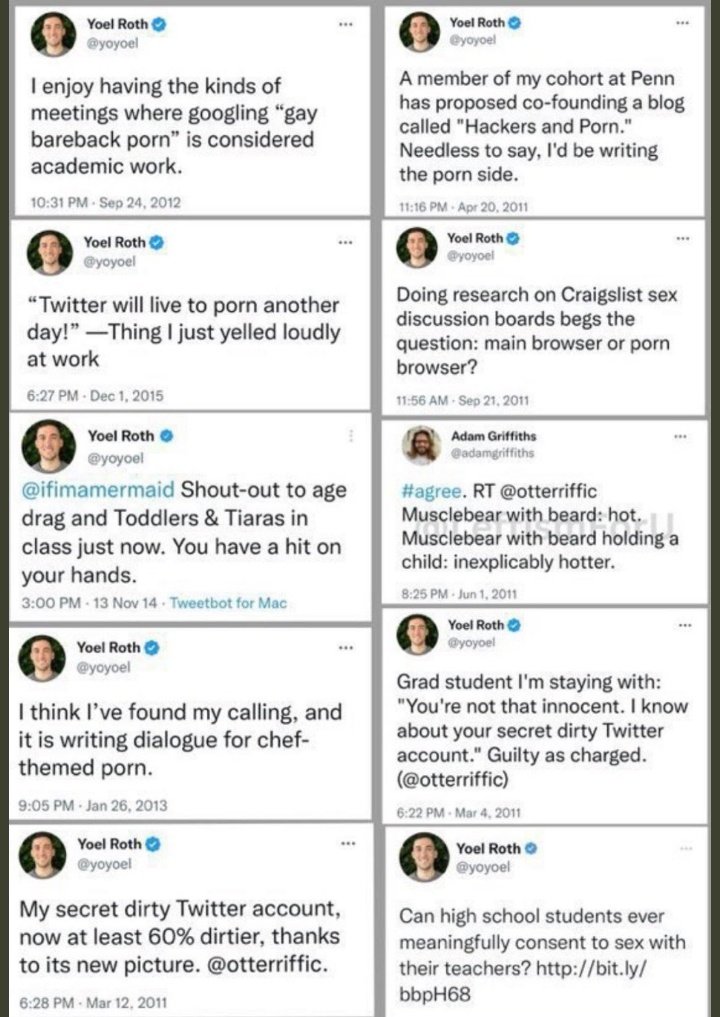Image resolution: width=720 pixels, height=1017 pixels.
Task: Click the @adamgriffiths handle
Action: [492, 453]
